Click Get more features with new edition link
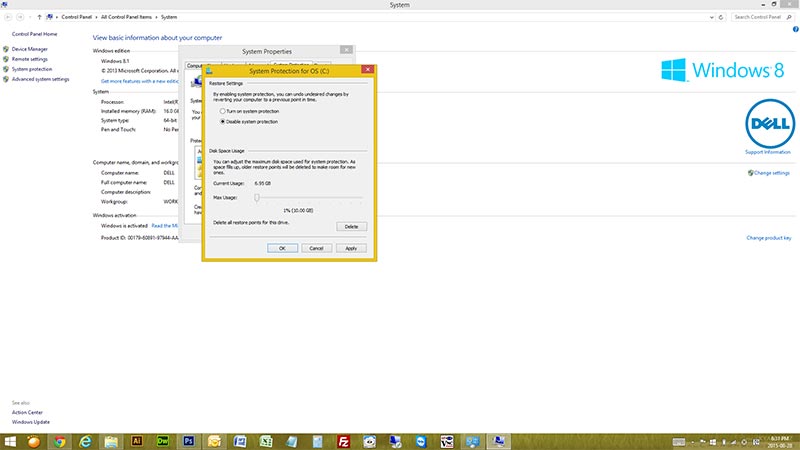800x450 pixels. tap(140, 81)
